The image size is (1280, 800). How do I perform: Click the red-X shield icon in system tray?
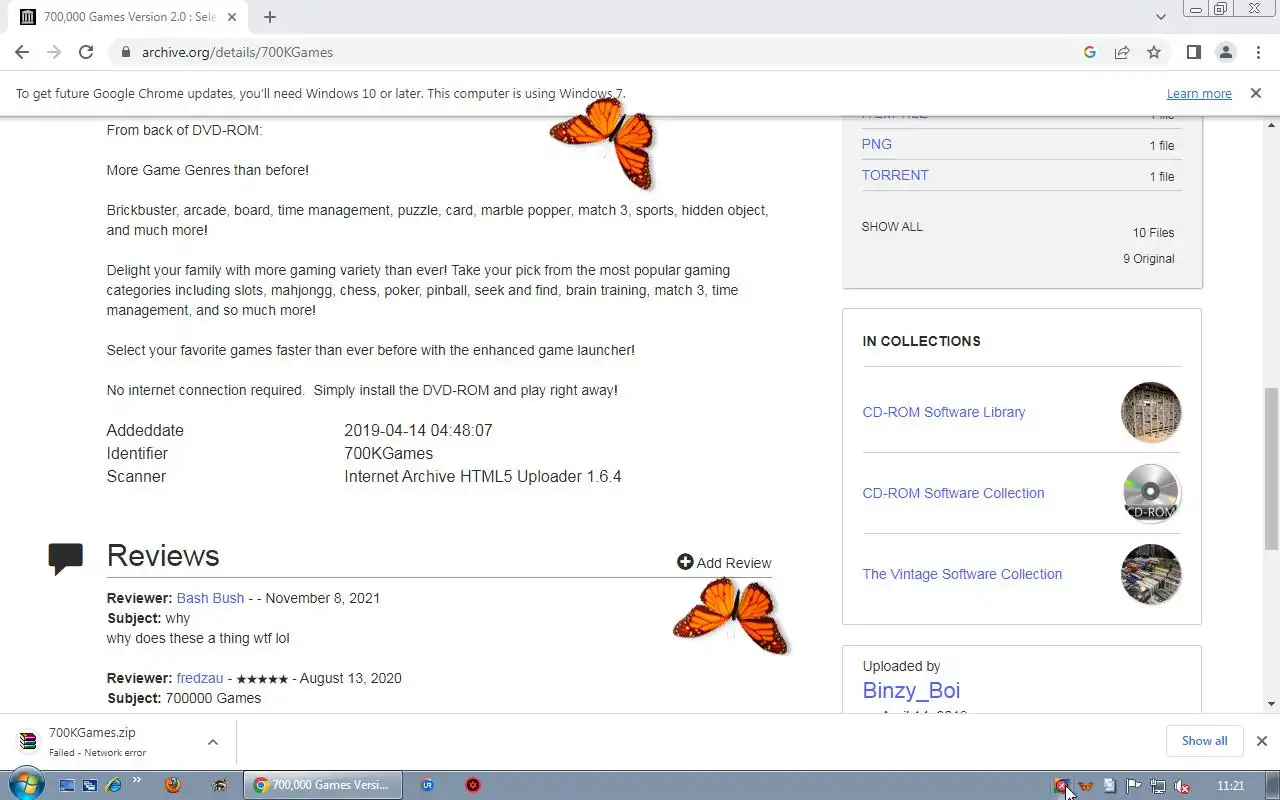tap(1061, 786)
